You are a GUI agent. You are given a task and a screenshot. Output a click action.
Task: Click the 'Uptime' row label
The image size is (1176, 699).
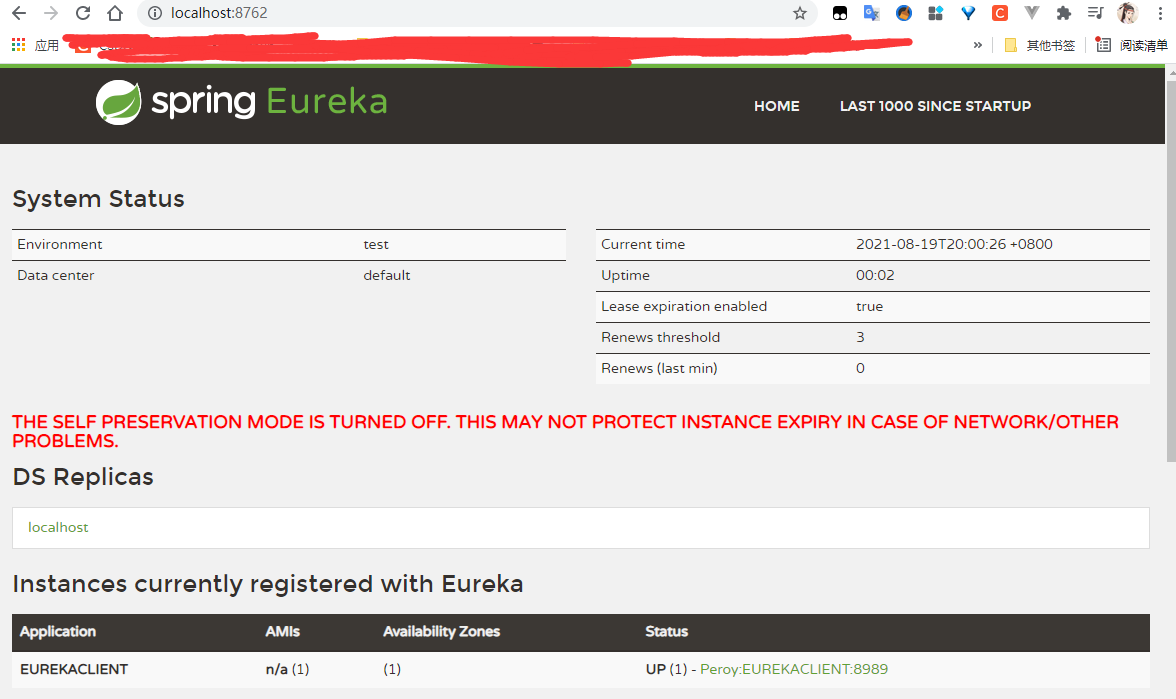point(625,275)
